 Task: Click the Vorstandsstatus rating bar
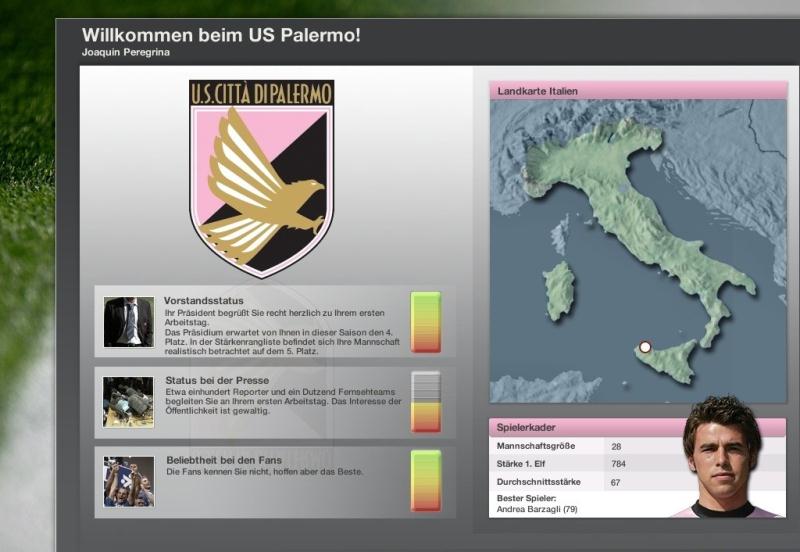tap(426, 322)
